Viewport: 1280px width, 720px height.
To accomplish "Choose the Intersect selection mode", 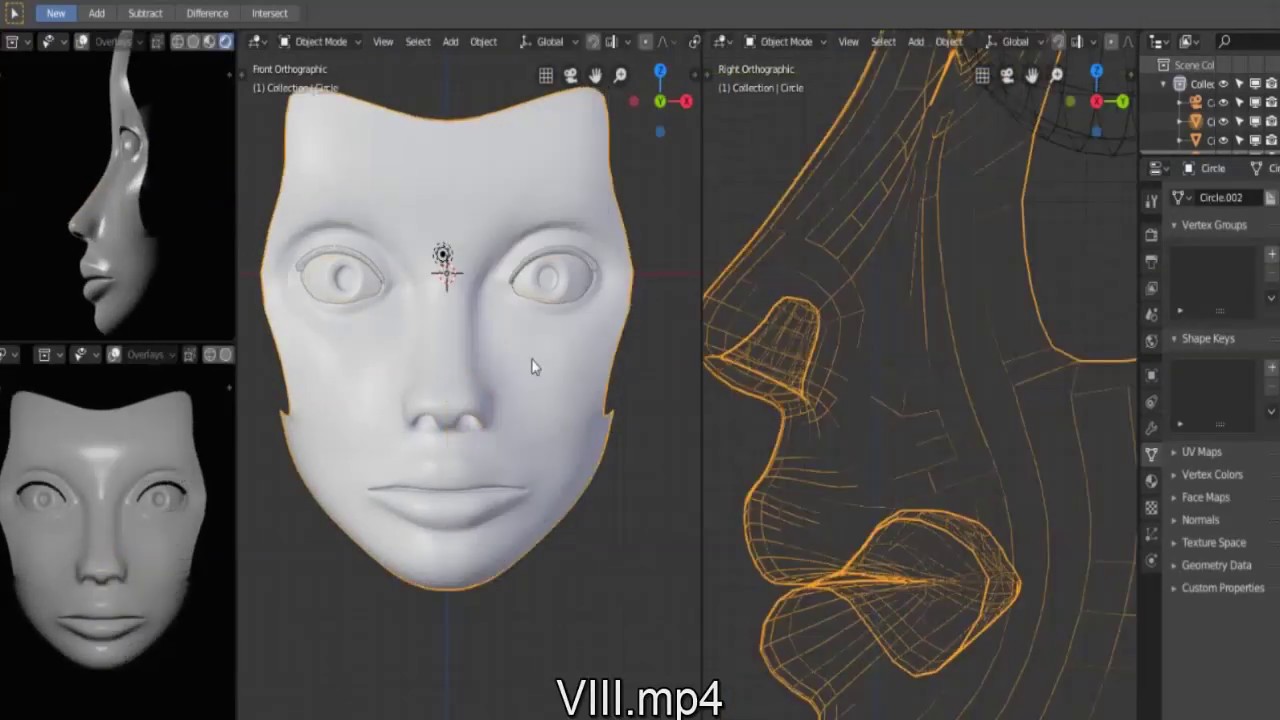I will click(x=269, y=13).
